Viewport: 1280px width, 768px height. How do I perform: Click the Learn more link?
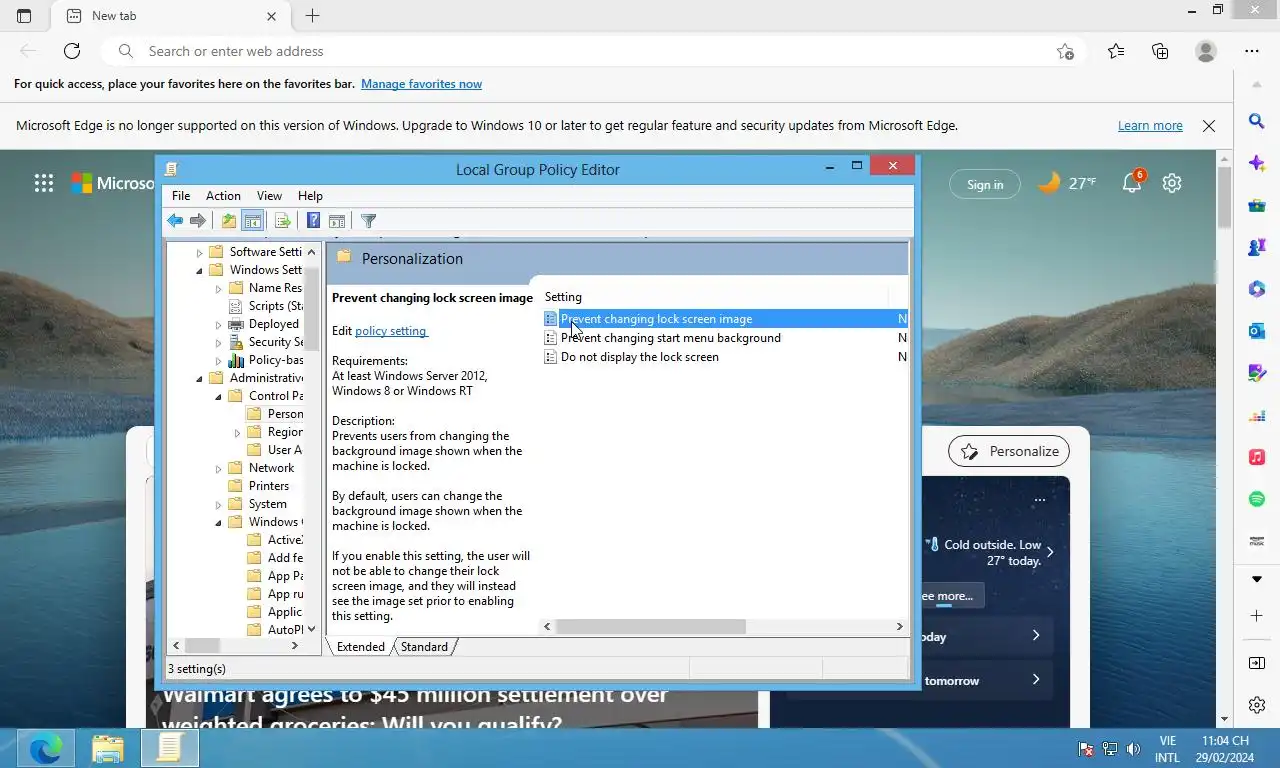point(1150,126)
